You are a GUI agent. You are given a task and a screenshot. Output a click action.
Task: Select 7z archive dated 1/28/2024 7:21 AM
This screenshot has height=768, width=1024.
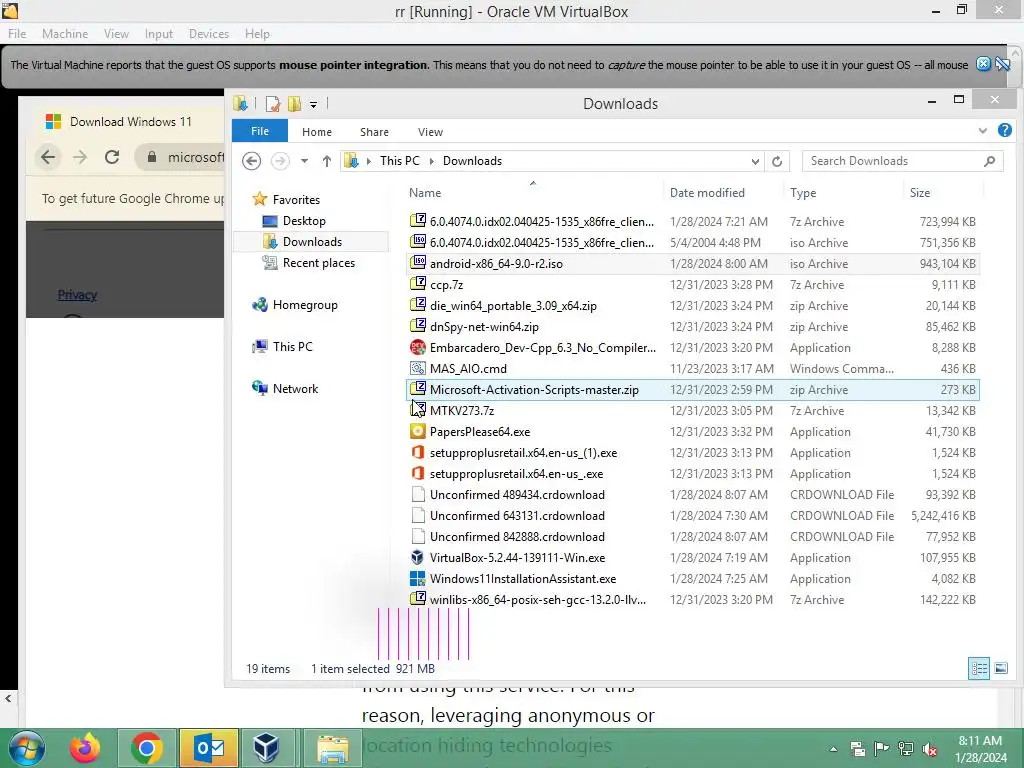[693, 221]
